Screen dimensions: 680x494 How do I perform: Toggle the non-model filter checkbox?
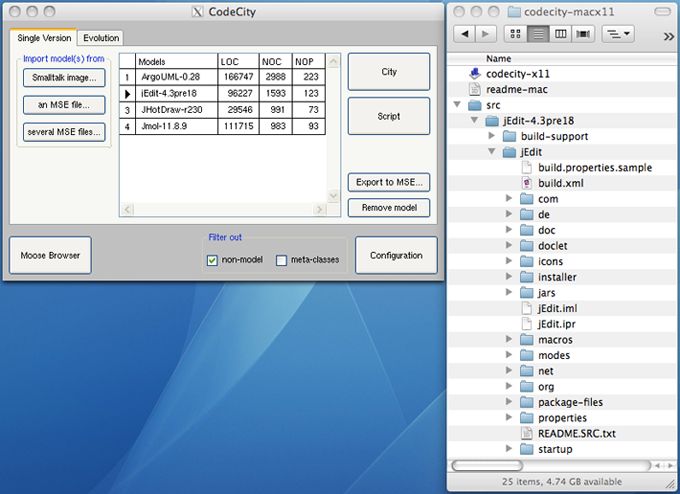pyautogui.click(x=212, y=260)
